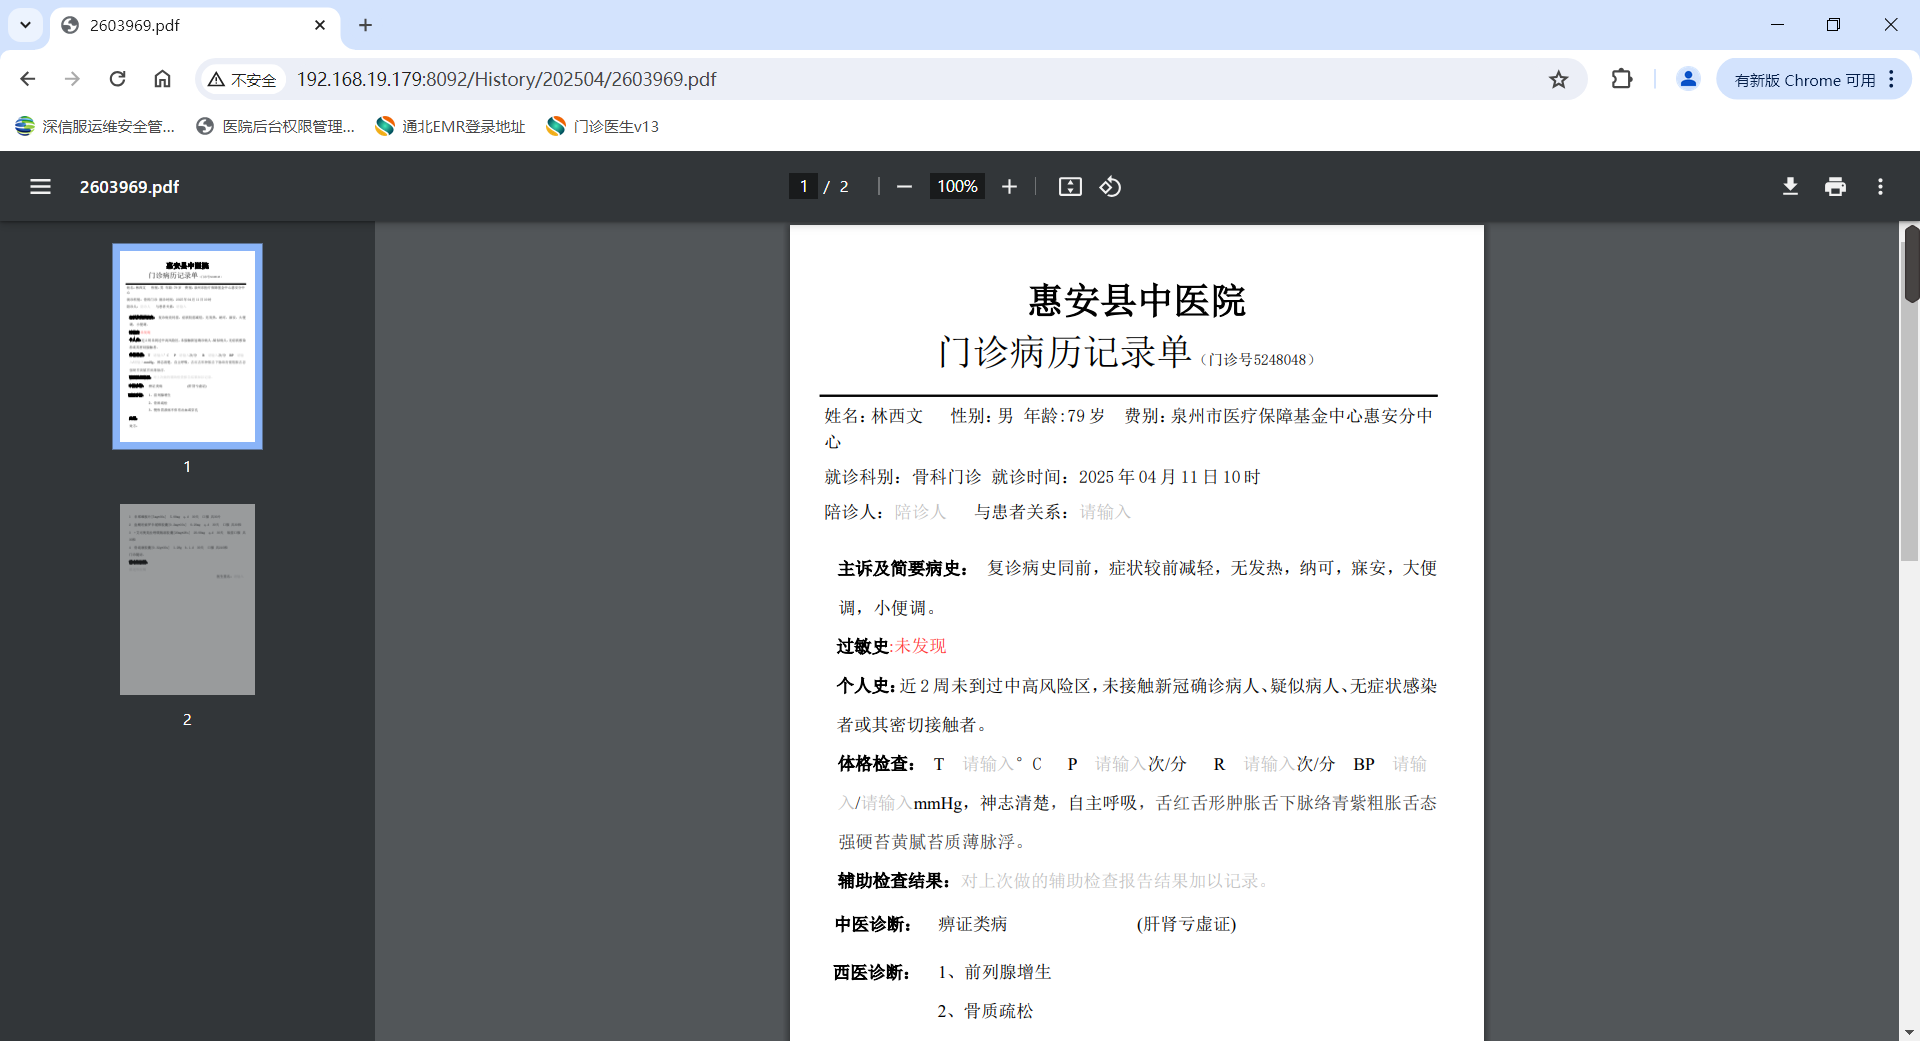Click the 骨质疏松 diagnosis line
This screenshot has width=1920, height=1041.
click(x=985, y=1011)
